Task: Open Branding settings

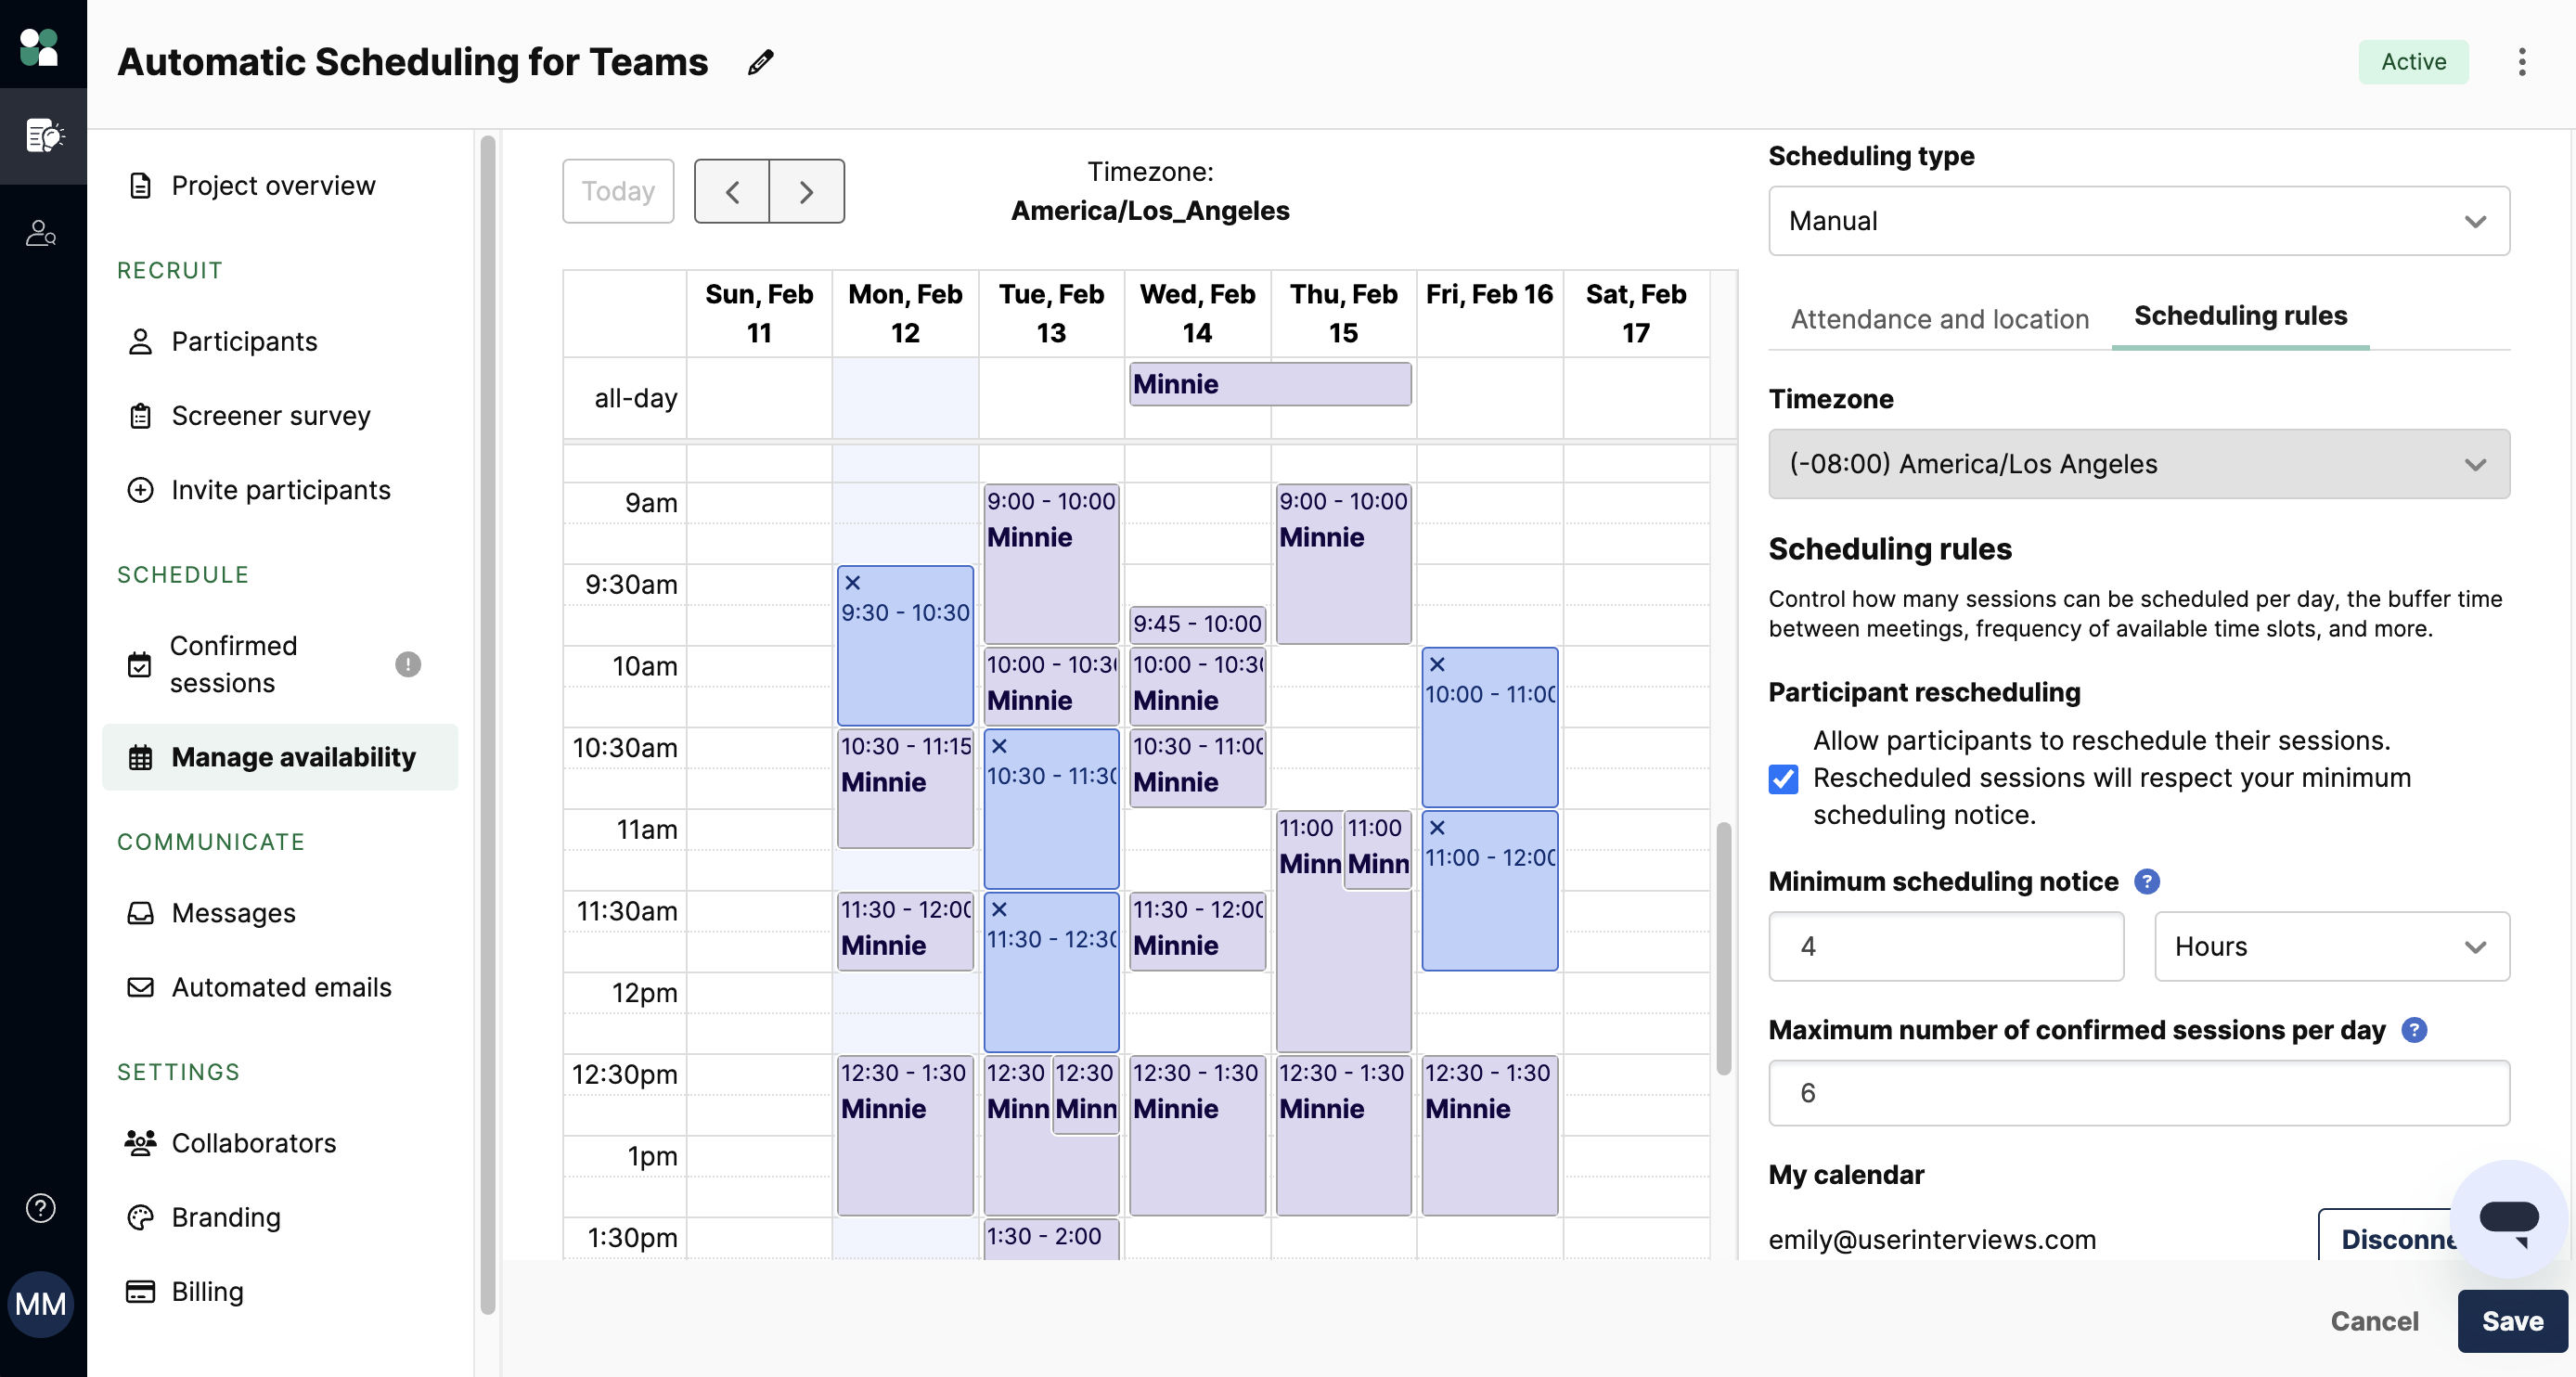Action: click(x=225, y=1217)
